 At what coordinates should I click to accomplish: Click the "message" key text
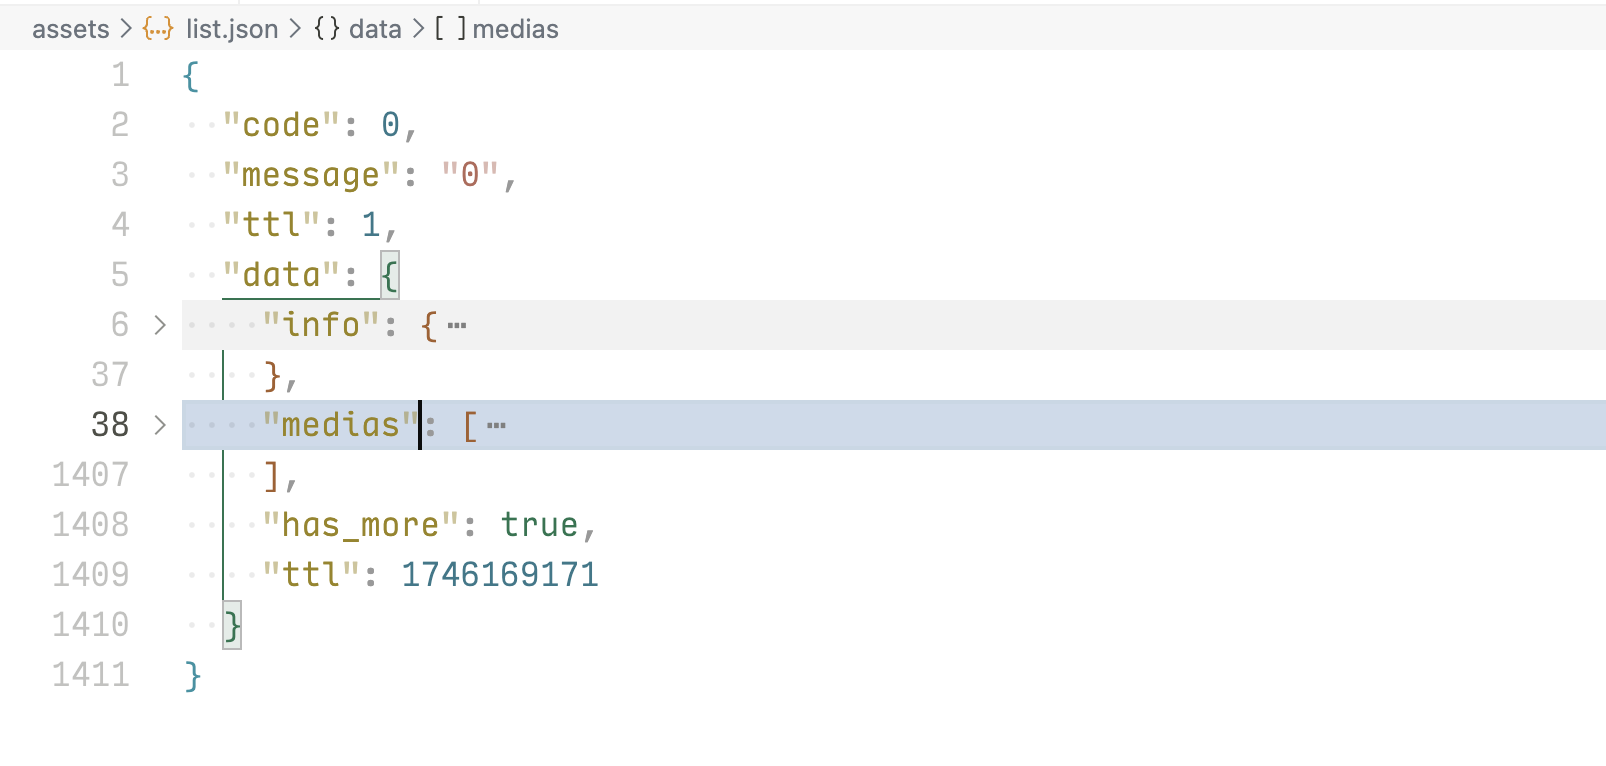click(310, 175)
